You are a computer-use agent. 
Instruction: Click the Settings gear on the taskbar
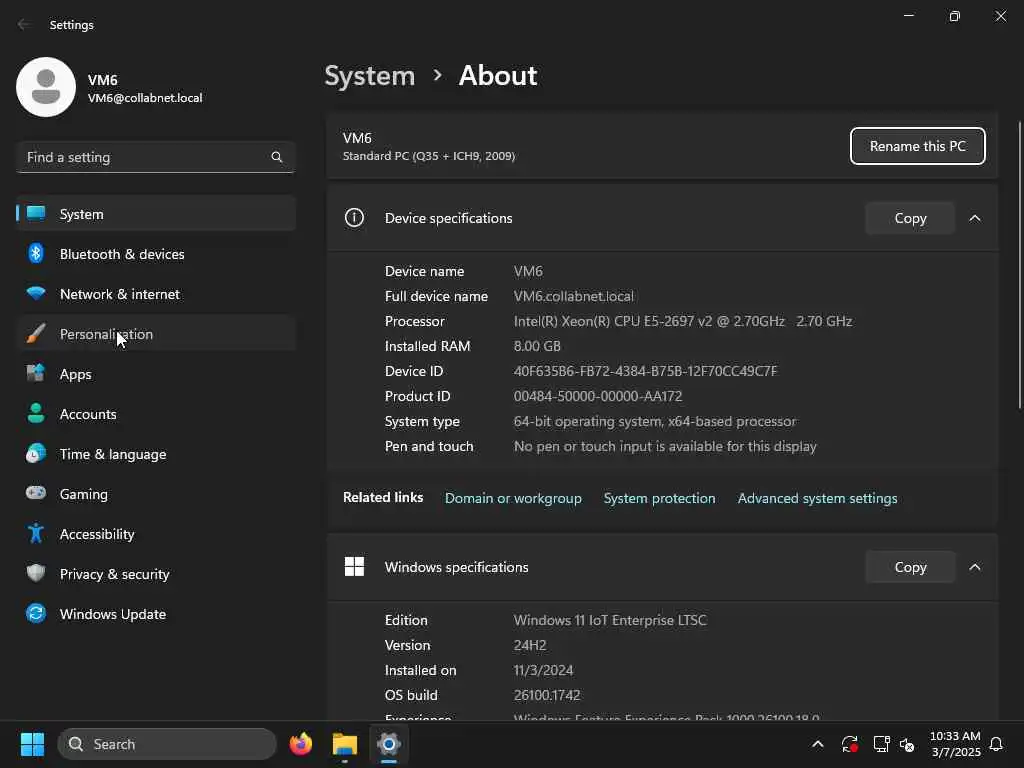tap(388, 744)
